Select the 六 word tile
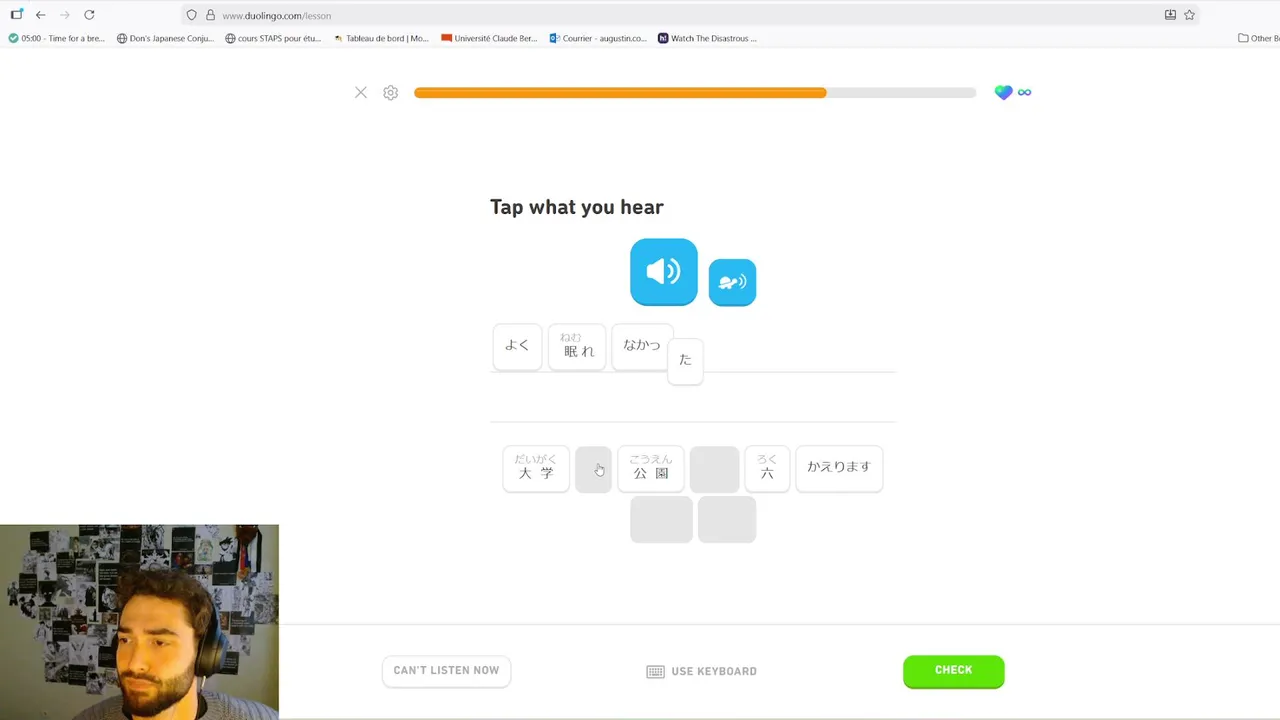The width and height of the screenshot is (1280, 720). point(767,469)
